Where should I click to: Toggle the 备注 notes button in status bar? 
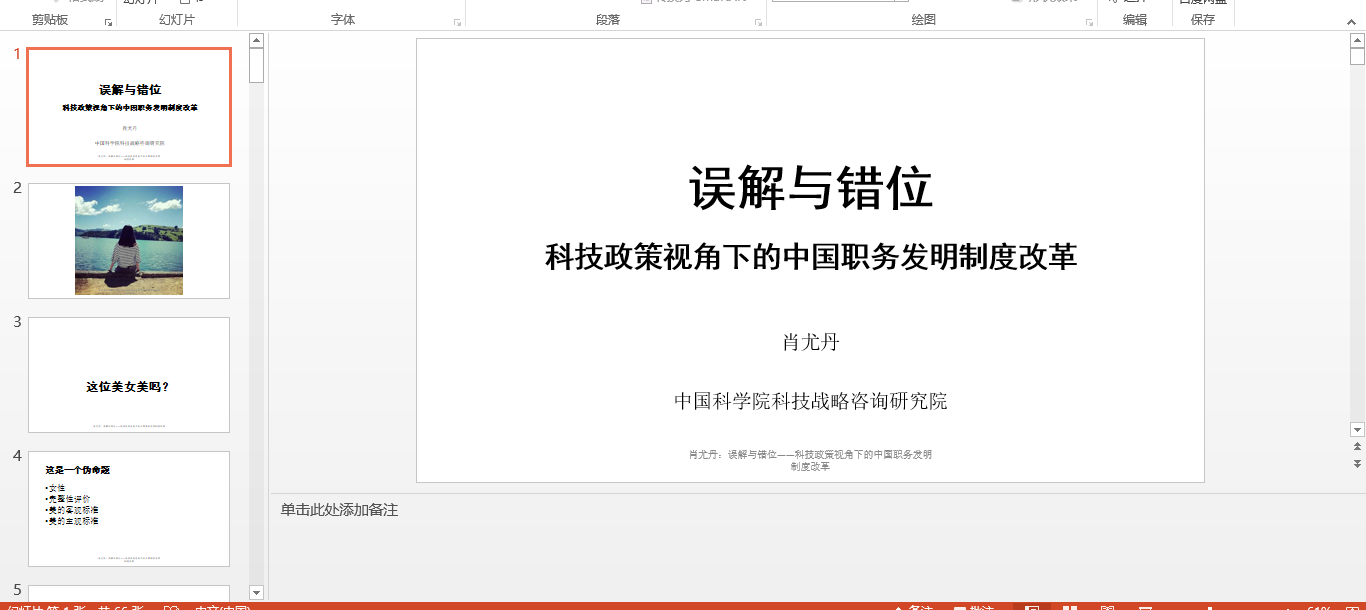click(x=912, y=607)
